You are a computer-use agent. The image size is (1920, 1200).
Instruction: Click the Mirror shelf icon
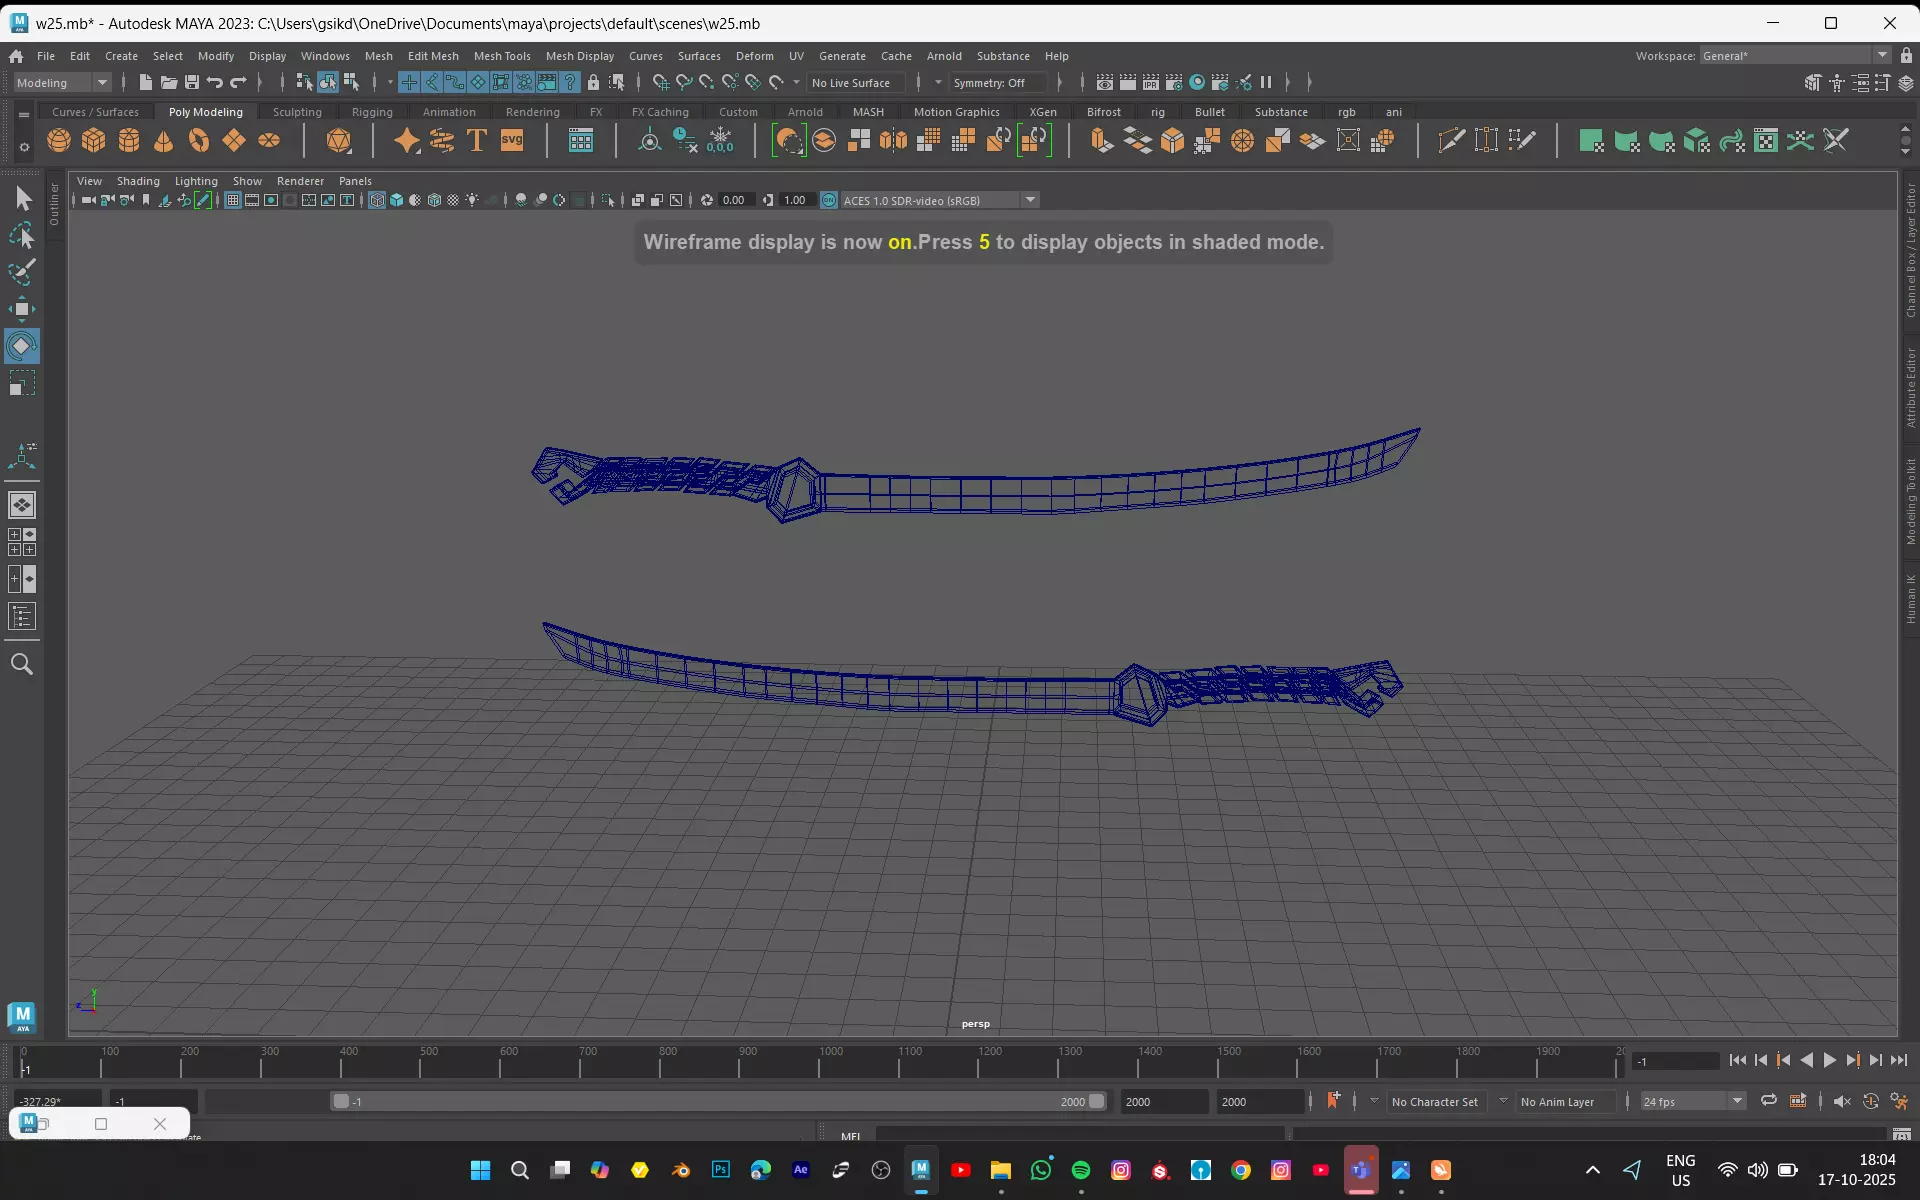point(894,141)
